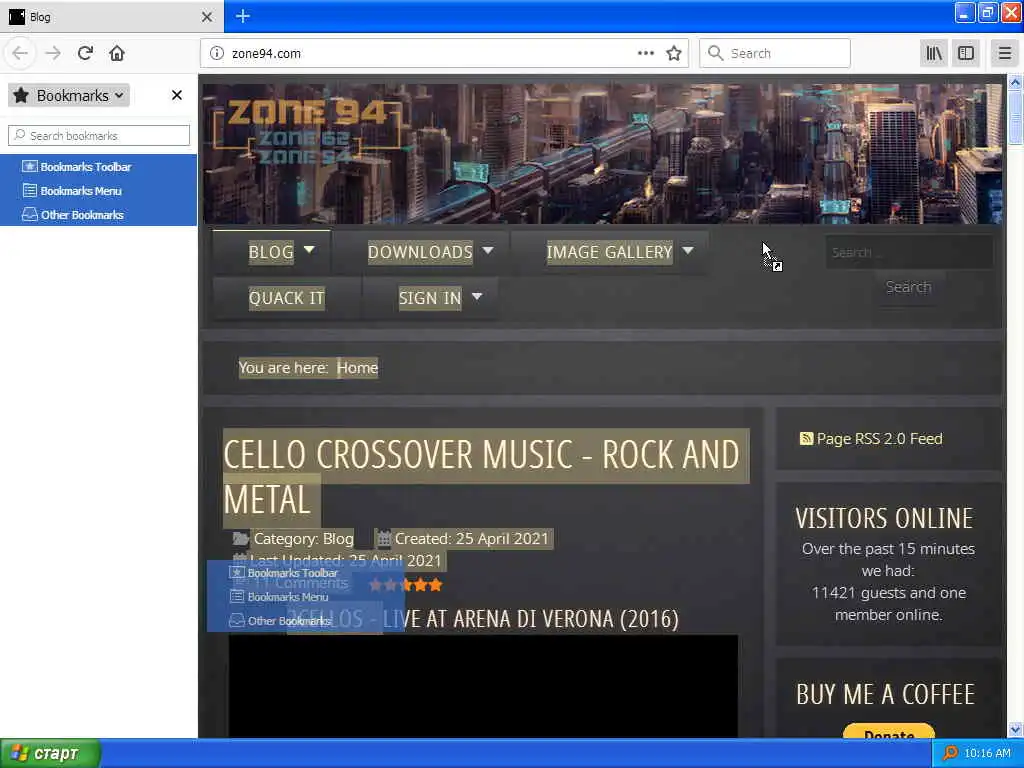Show site information icon in address bar
The height and width of the screenshot is (768, 1024).
point(217,54)
